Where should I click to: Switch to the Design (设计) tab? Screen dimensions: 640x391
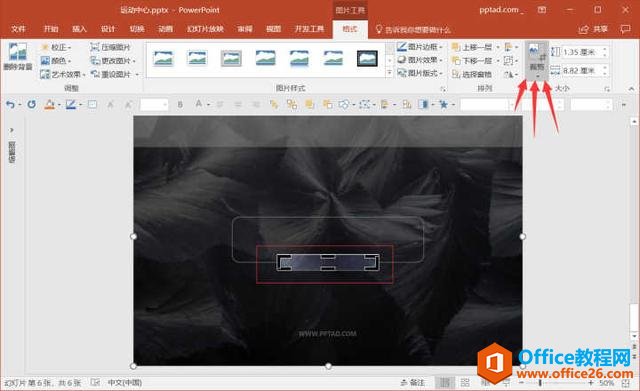[108, 29]
